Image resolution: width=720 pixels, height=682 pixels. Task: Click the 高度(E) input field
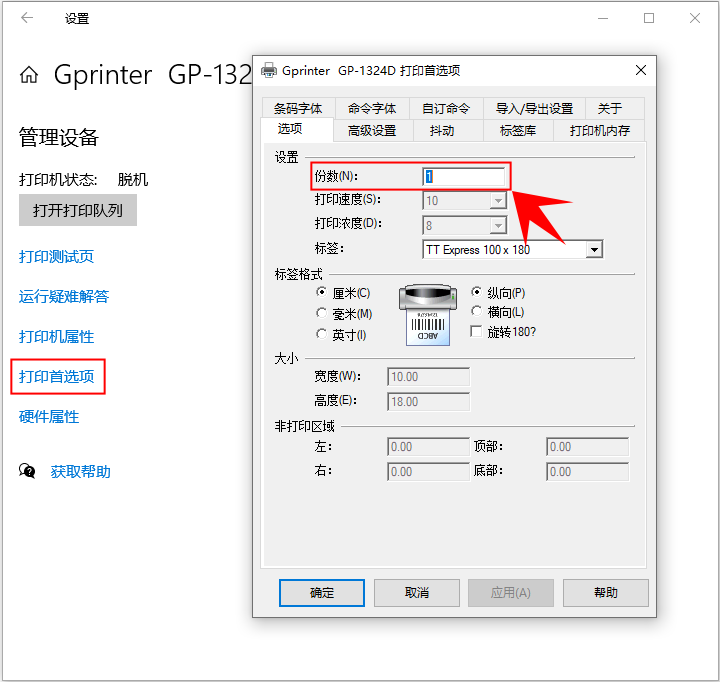(428, 401)
